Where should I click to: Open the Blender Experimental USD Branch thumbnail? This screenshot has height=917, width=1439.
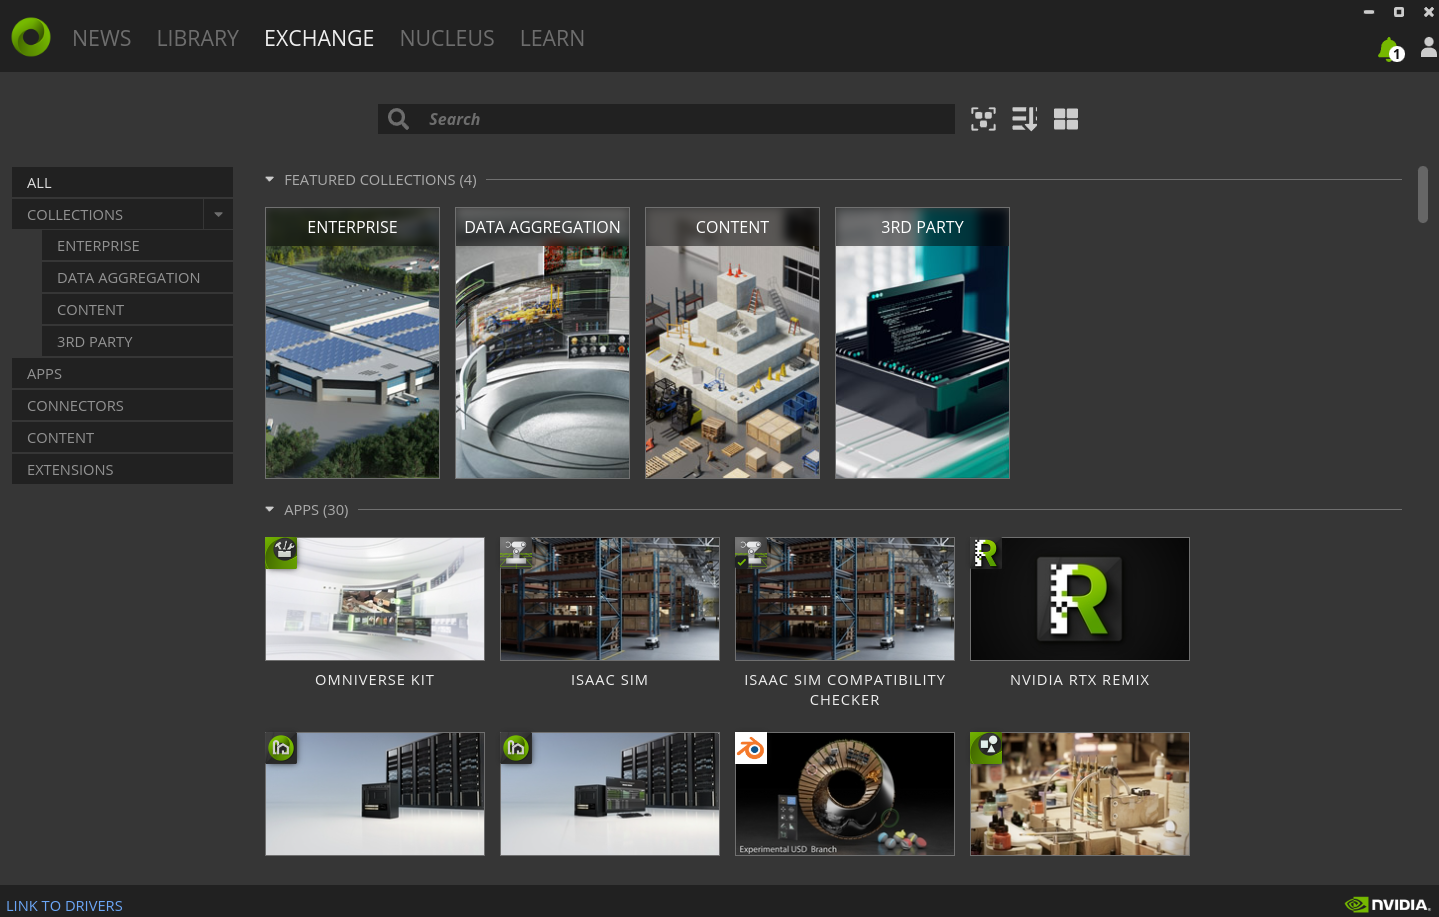(845, 794)
